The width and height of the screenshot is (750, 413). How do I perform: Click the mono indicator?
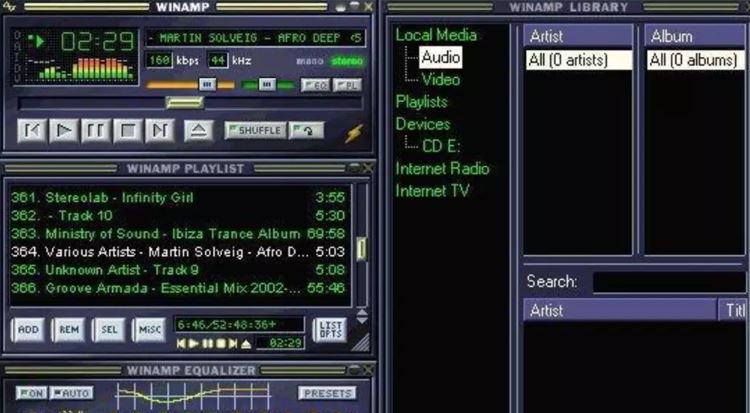pyautogui.click(x=310, y=61)
